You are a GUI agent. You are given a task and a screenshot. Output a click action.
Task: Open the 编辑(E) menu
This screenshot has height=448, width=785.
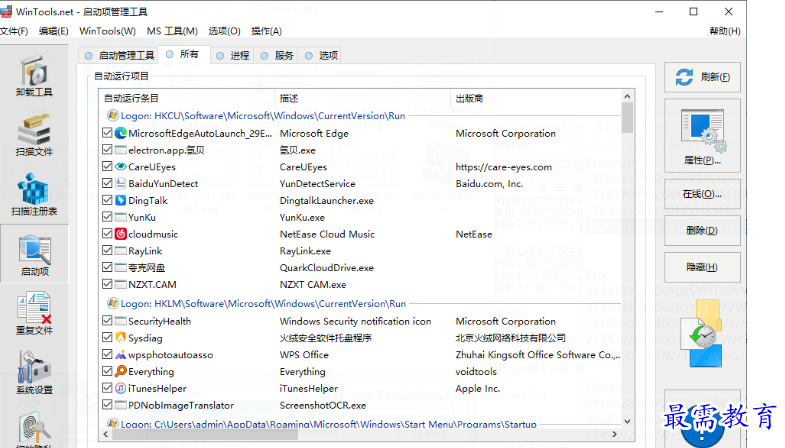click(x=54, y=31)
